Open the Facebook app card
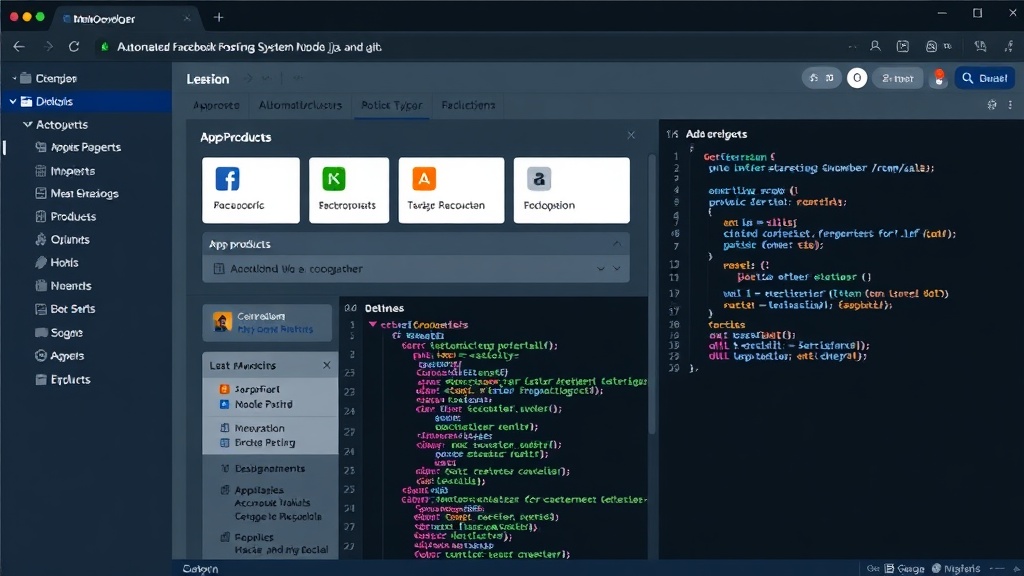 pos(251,190)
